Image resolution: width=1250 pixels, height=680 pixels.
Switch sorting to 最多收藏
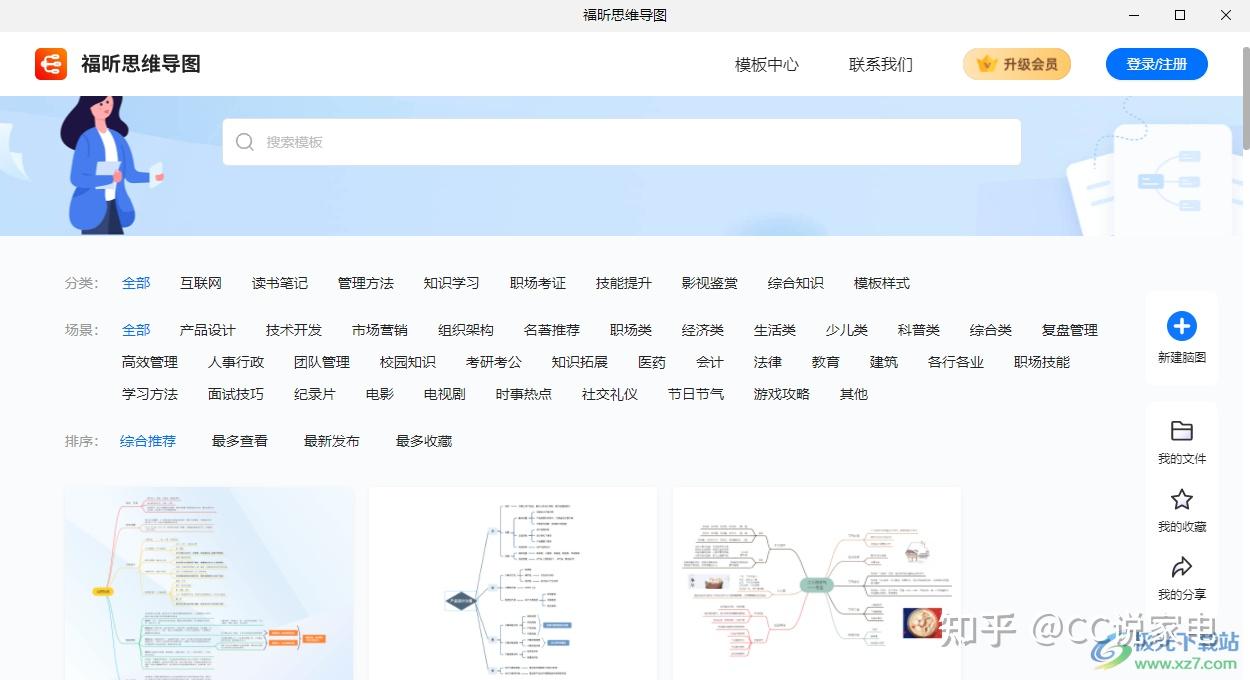pyautogui.click(x=422, y=440)
